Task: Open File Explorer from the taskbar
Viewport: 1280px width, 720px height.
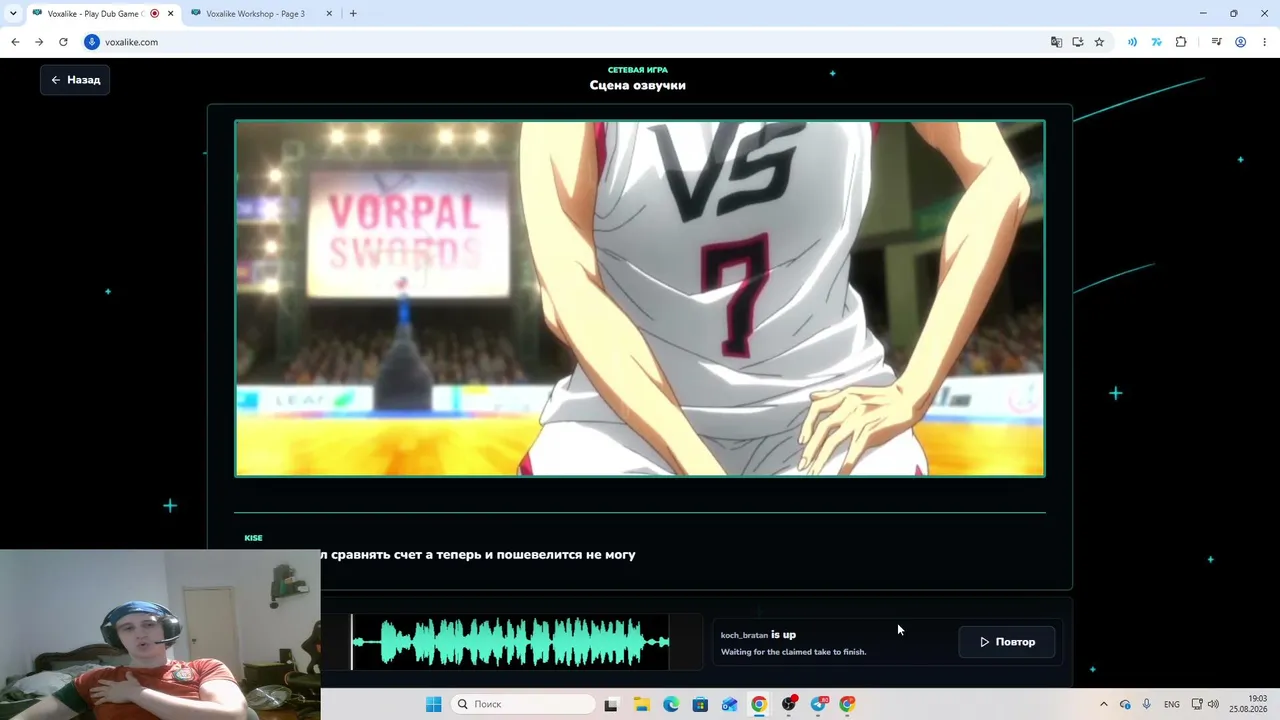Action: (641, 704)
